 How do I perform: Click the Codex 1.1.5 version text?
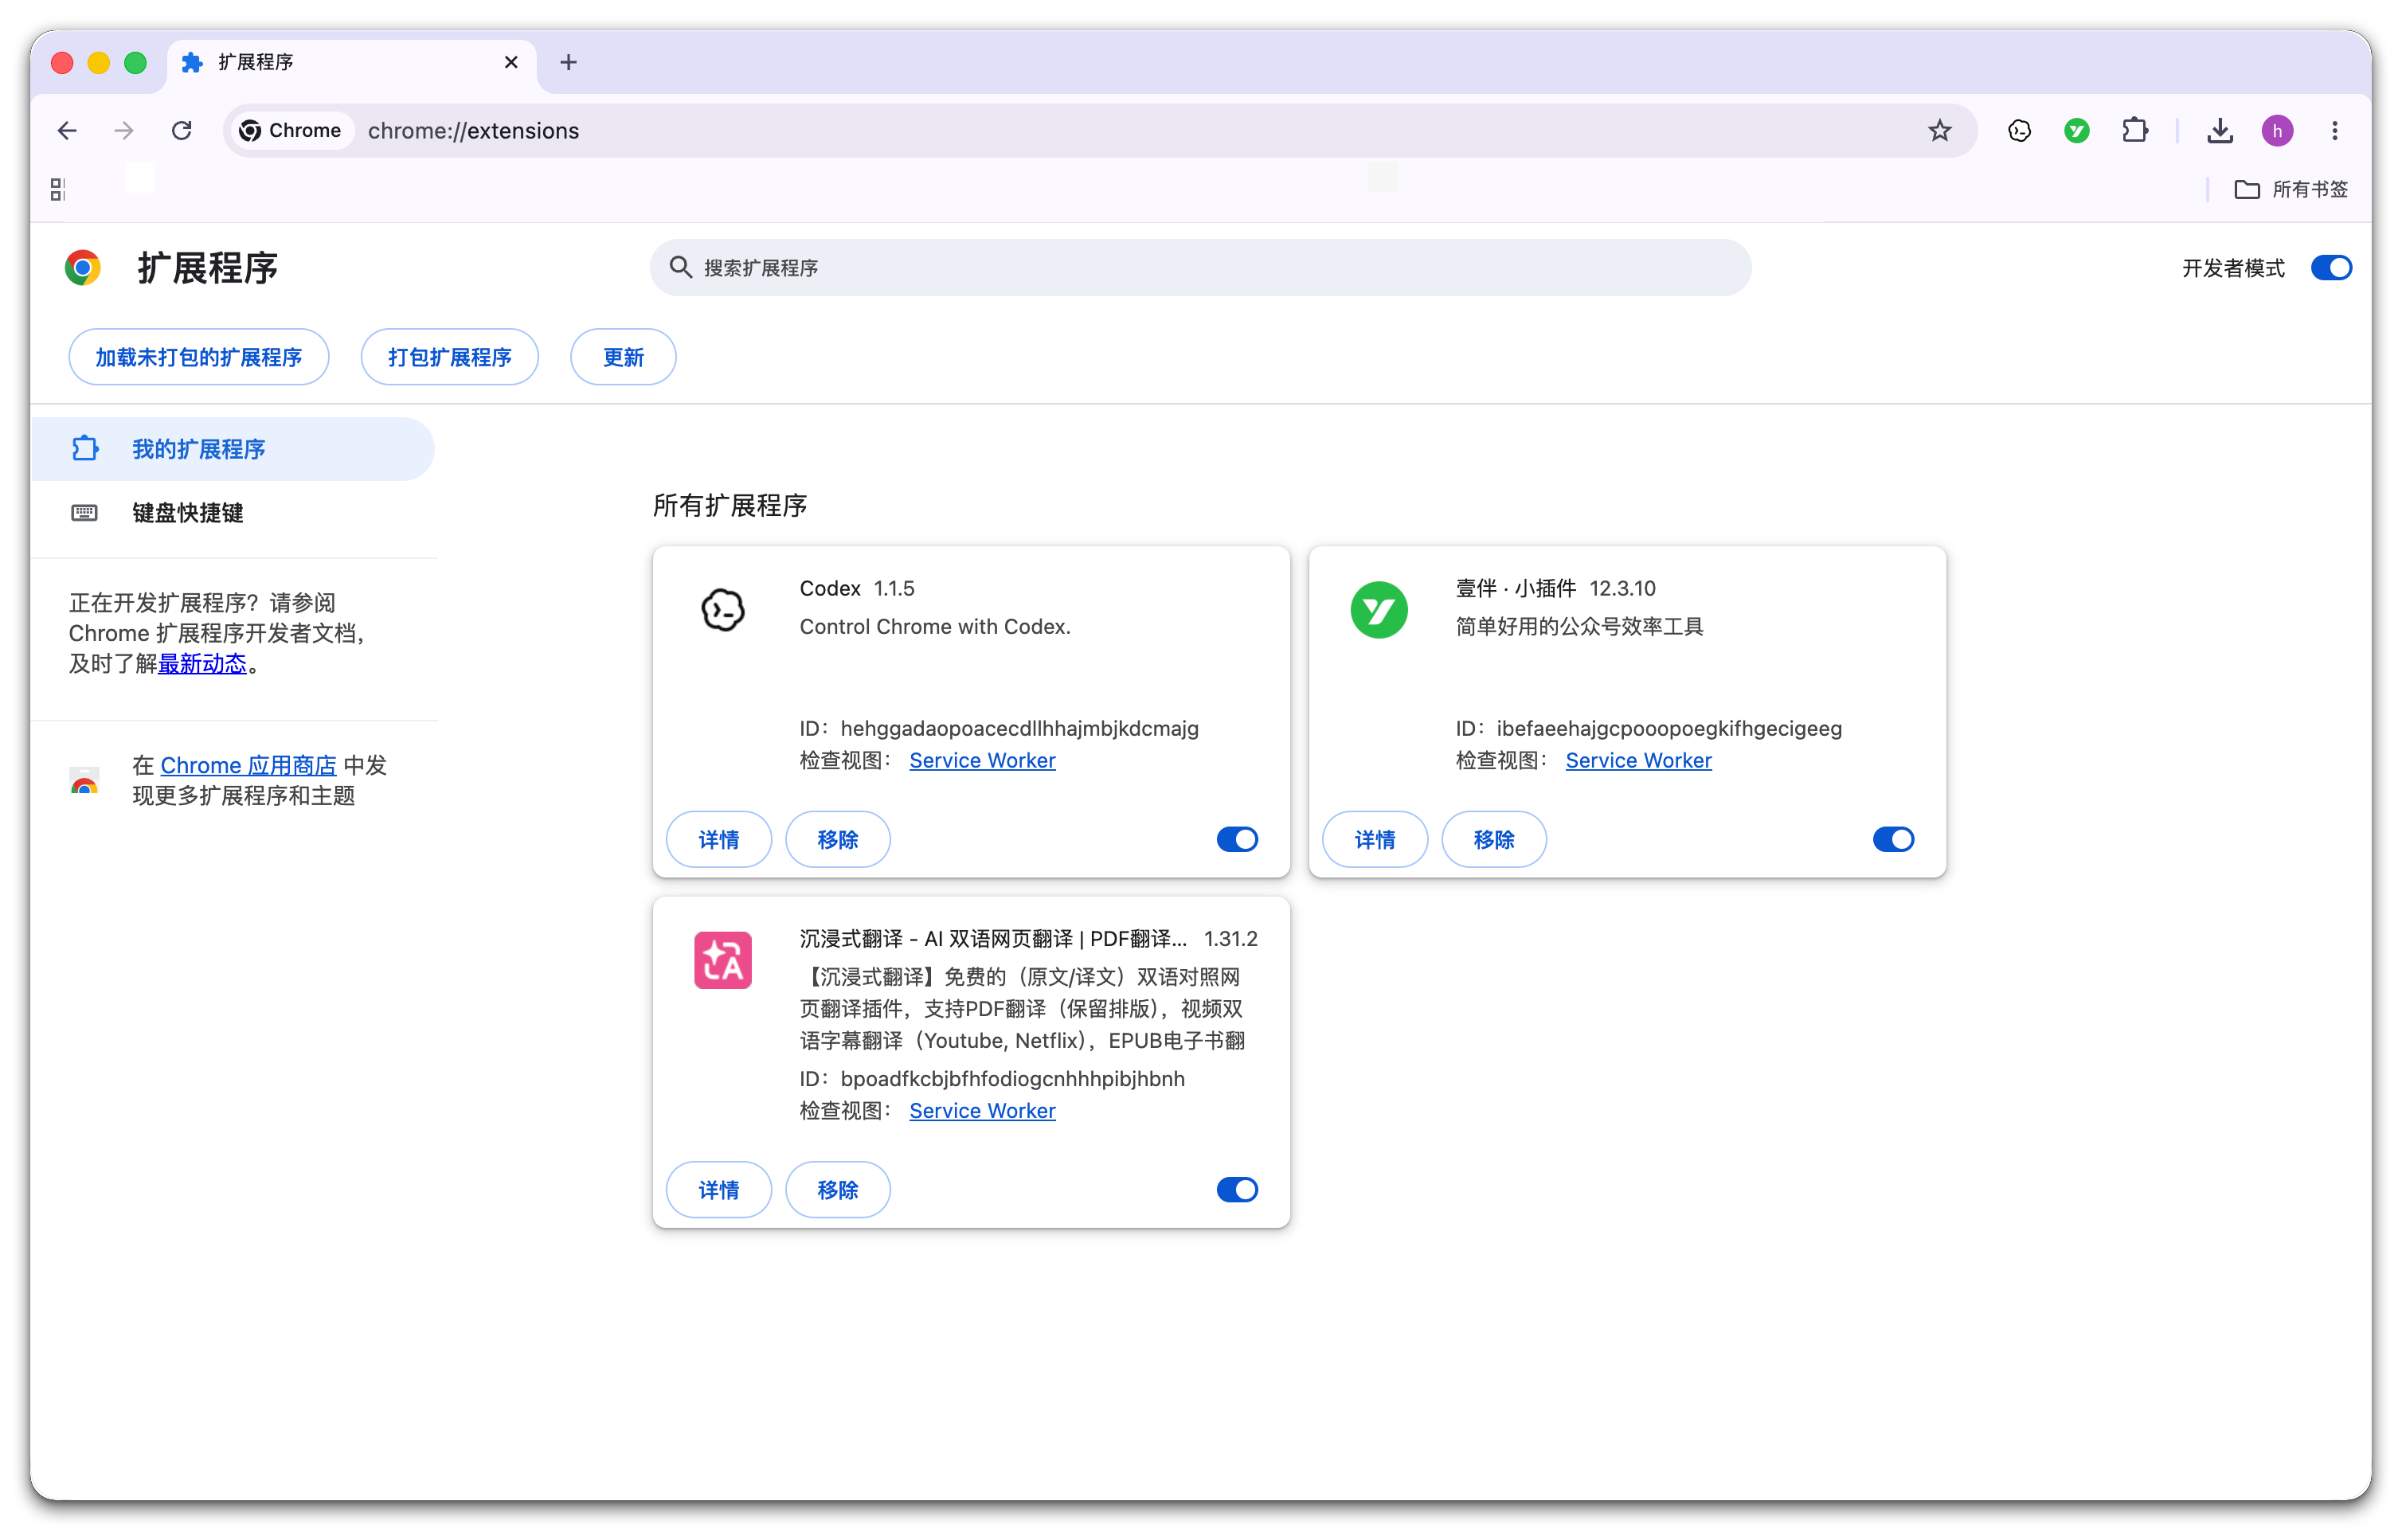click(x=893, y=588)
